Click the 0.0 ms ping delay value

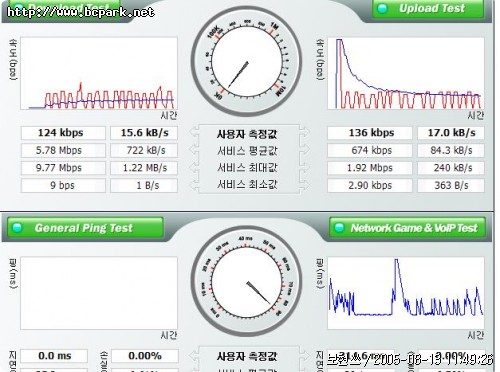pos(54,356)
